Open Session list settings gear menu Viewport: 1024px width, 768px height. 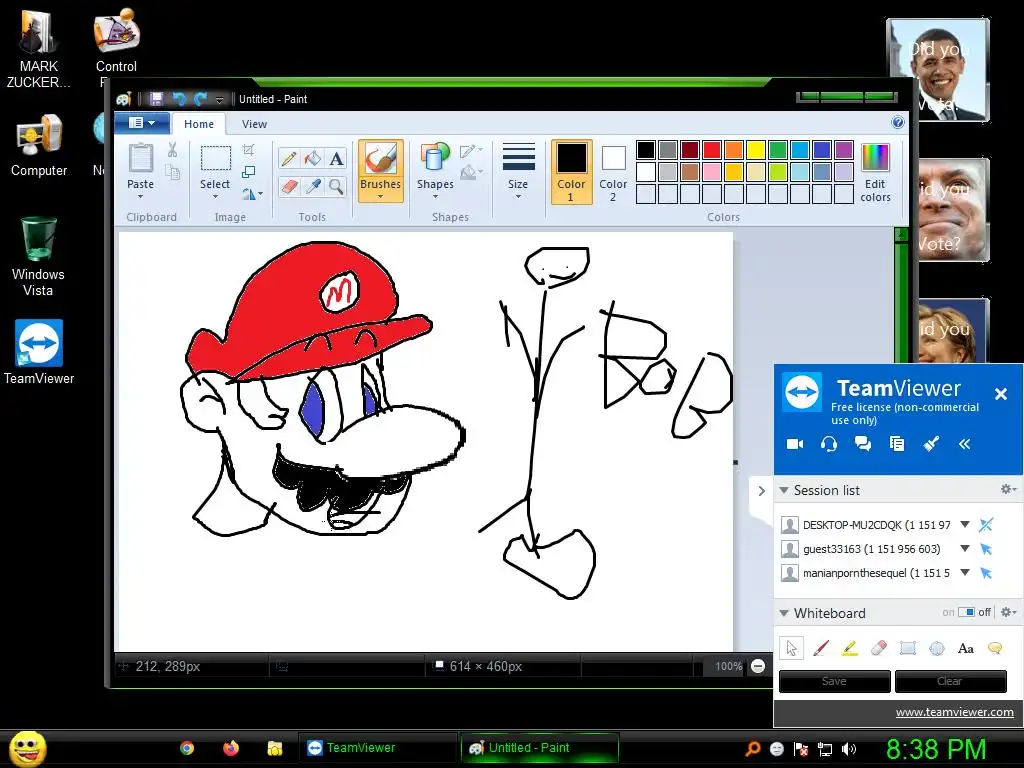point(1008,489)
